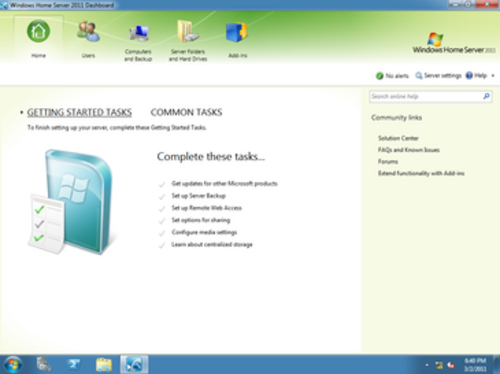
Task: Open Windows Start orb
Action: (x=13, y=364)
